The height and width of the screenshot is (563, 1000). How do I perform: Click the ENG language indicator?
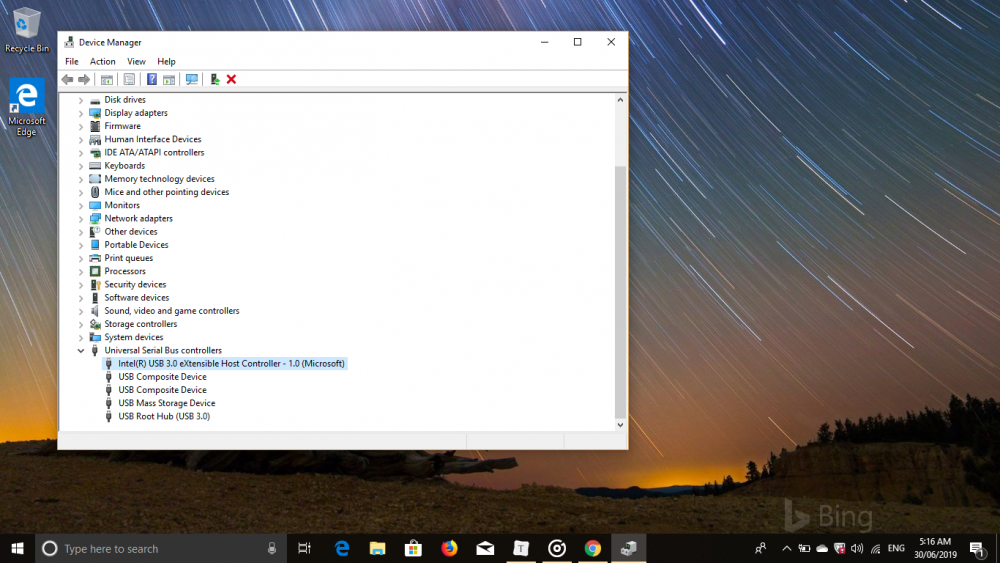(x=896, y=548)
